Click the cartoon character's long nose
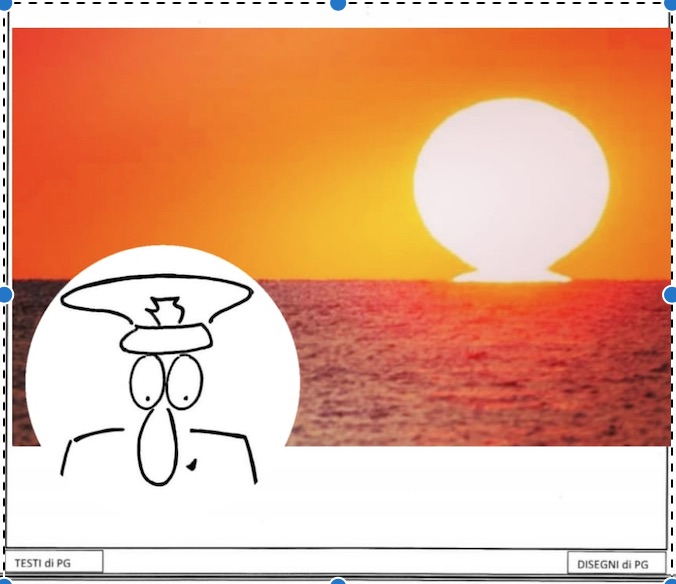The image size is (676, 584). pos(157,446)
